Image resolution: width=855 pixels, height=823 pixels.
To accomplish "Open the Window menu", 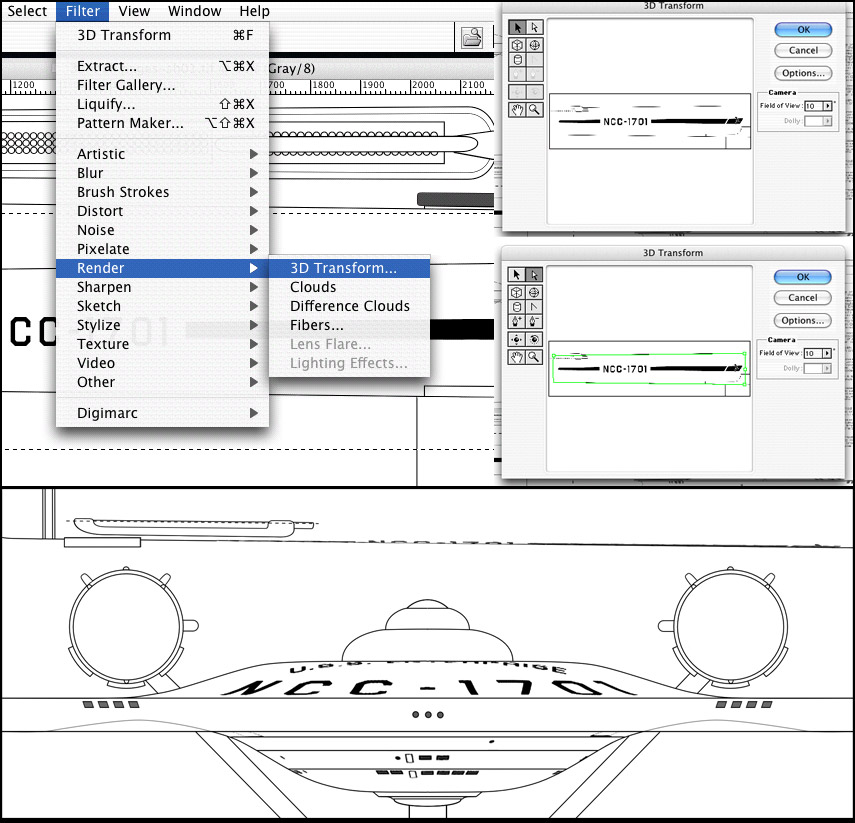I will (195, 11).
